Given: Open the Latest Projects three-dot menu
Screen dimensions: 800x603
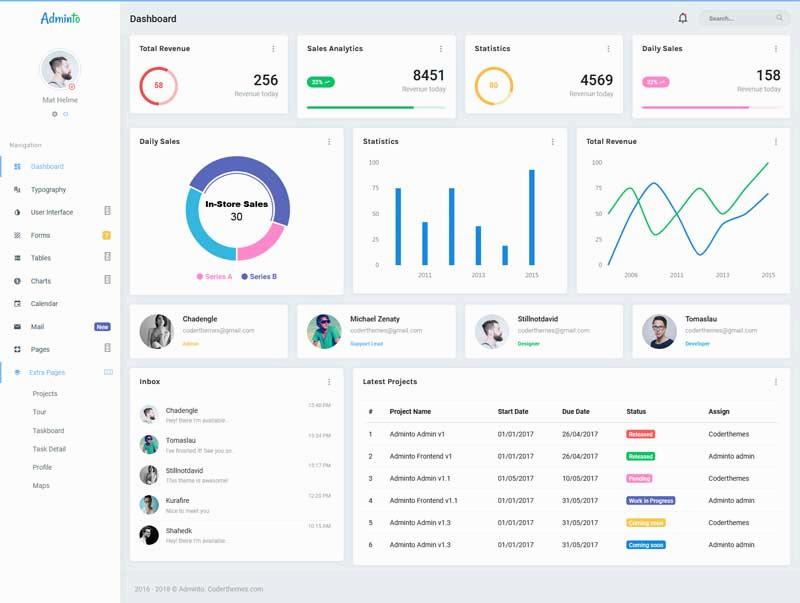Looking at the screenshot, I should click(x=776, y=381).
